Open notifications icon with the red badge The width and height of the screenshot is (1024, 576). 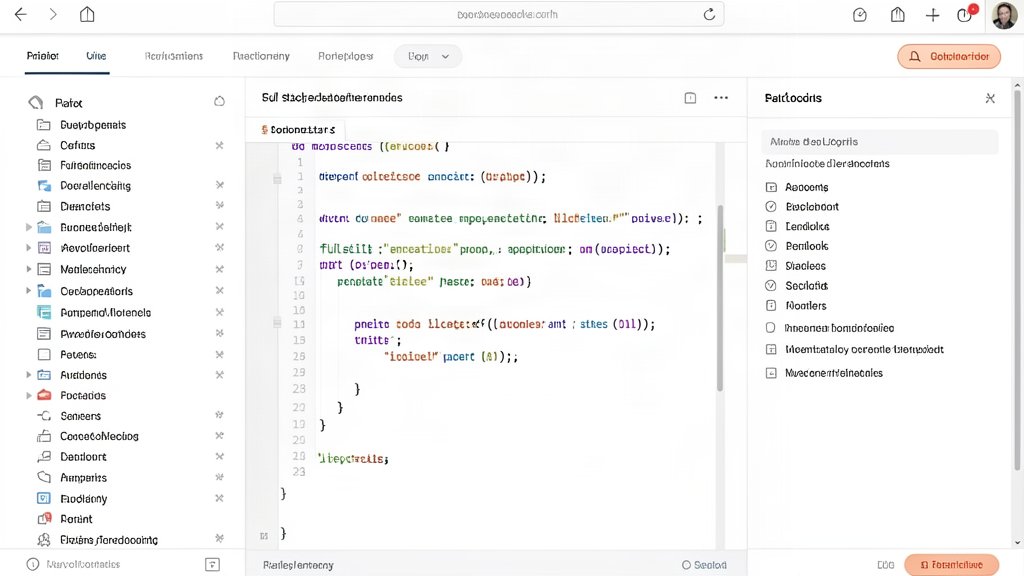click(x=965, y=14)
